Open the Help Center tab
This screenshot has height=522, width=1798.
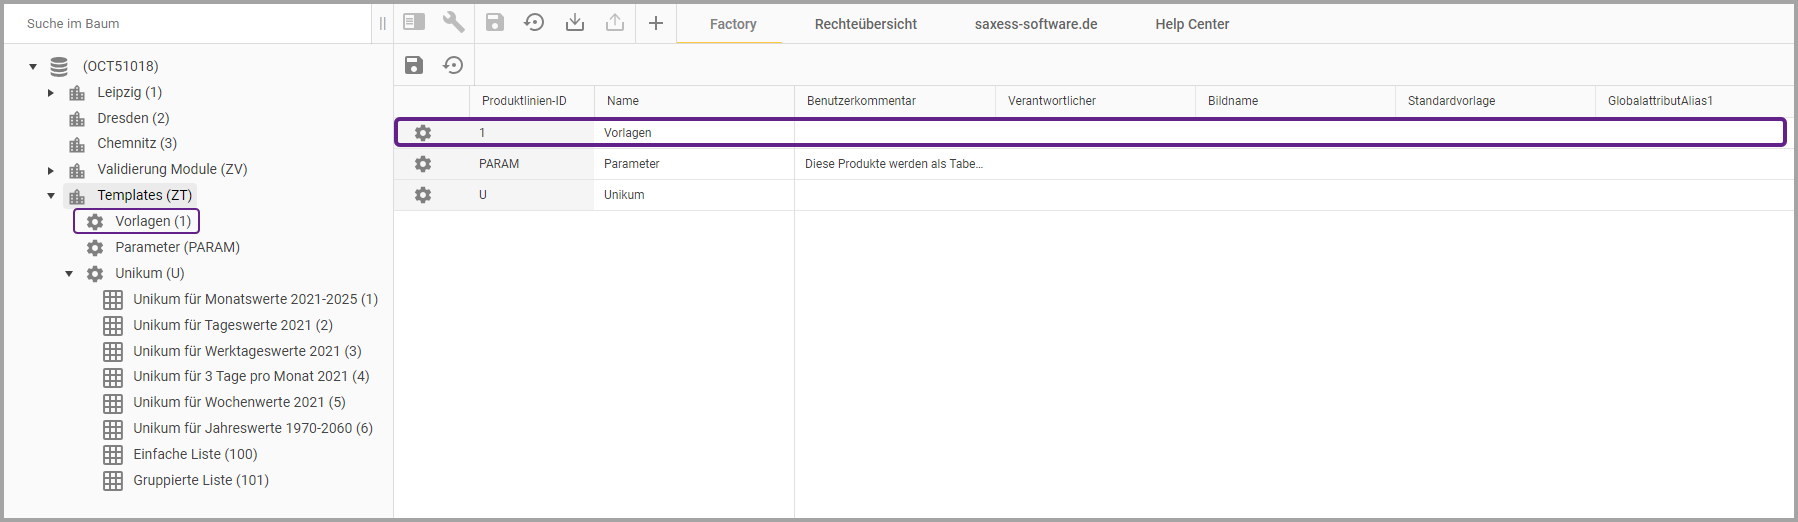click(1192, 24)
